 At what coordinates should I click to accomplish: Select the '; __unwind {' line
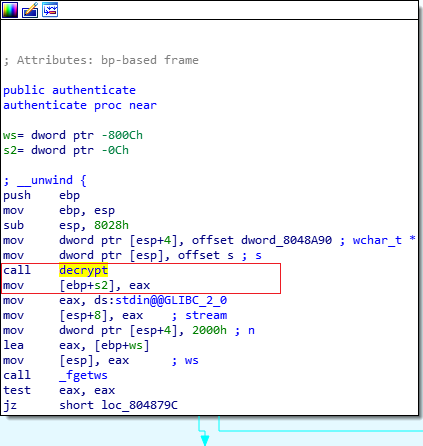(x=45, y=180)
